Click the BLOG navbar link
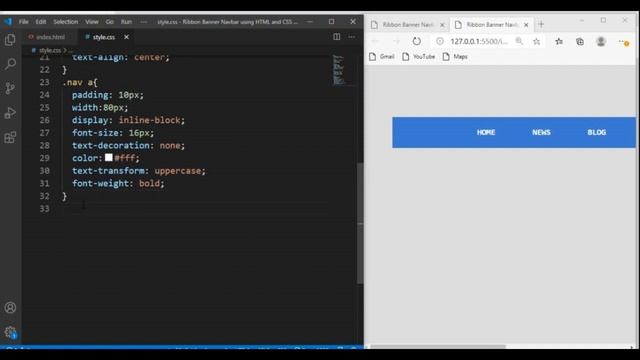This screenshot has height=360, width=640. (596, 133)
